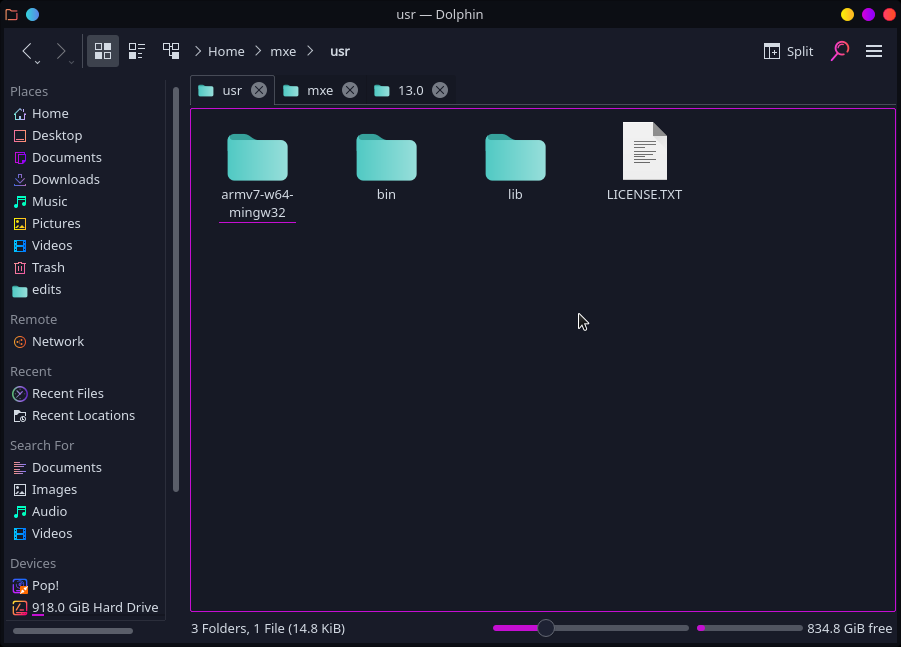Click the Places panel horizontal scrollbar
This screenshot has width=901, height=647.
point(73,631)
